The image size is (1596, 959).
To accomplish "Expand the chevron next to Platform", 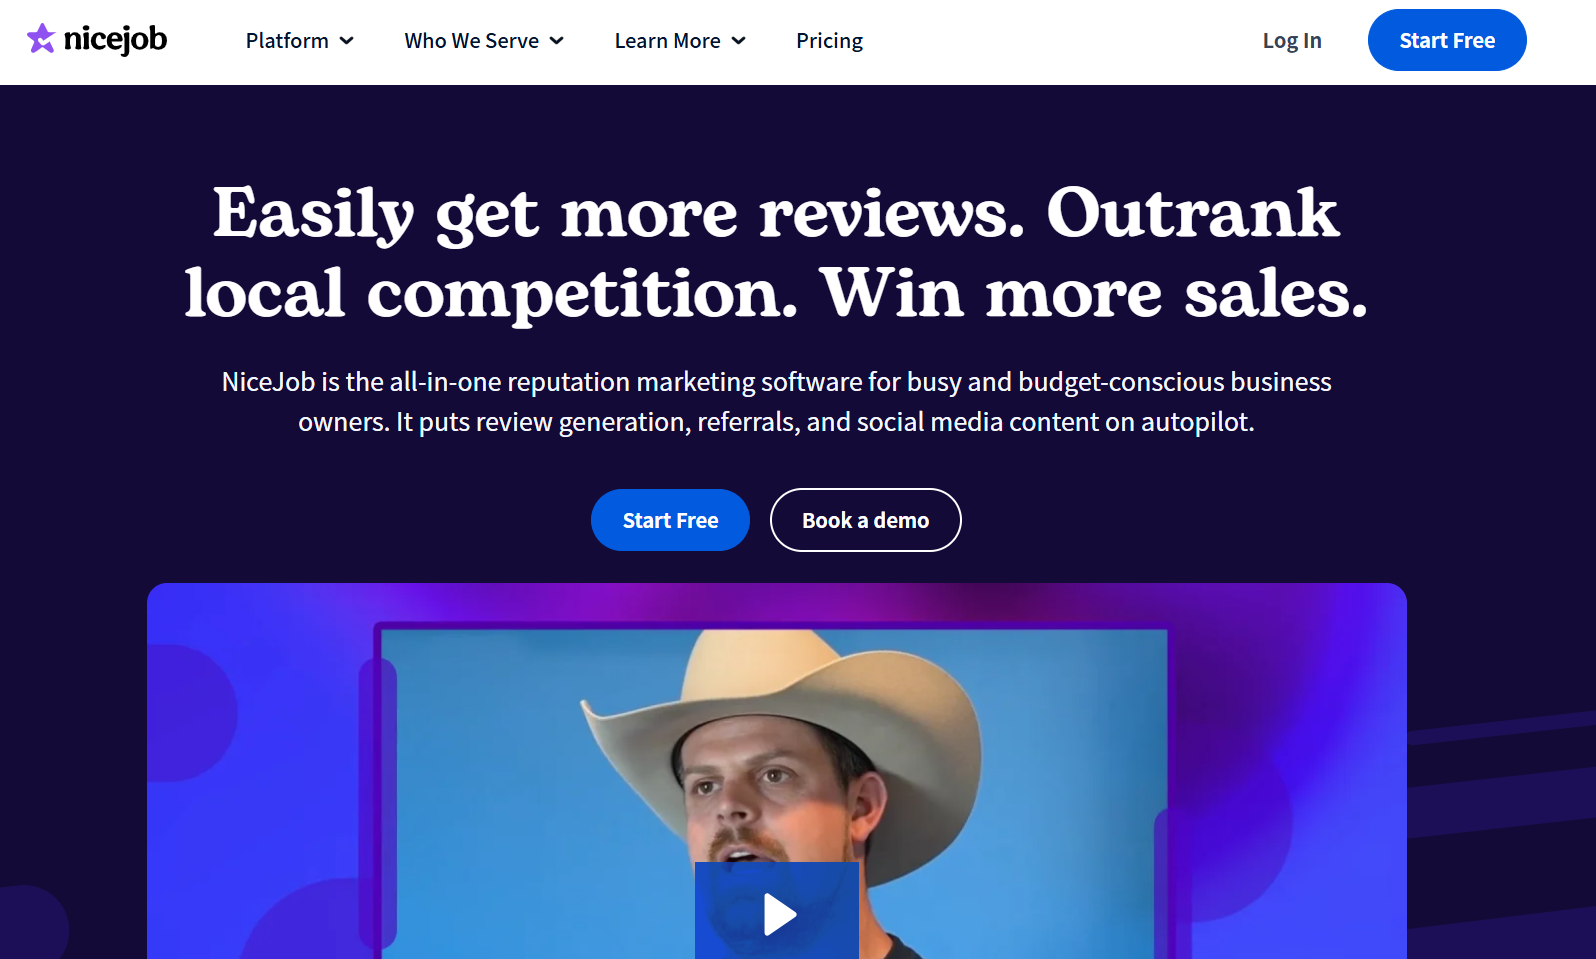I will point(347,41).
